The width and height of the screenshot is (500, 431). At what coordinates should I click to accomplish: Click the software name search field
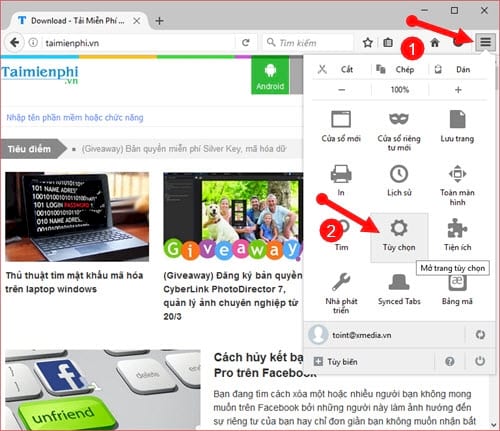click(152, 117)
